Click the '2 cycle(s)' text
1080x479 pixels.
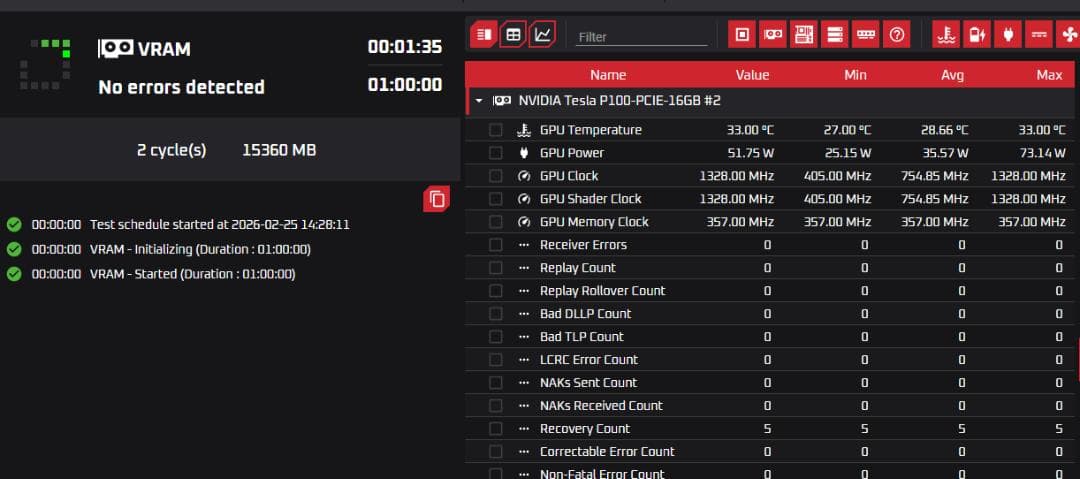[x=172, y=150]
